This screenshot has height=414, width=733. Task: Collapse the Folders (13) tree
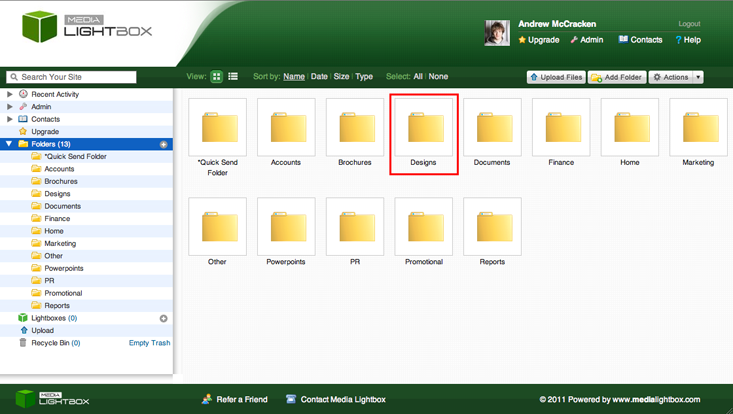tap(10, 144)
